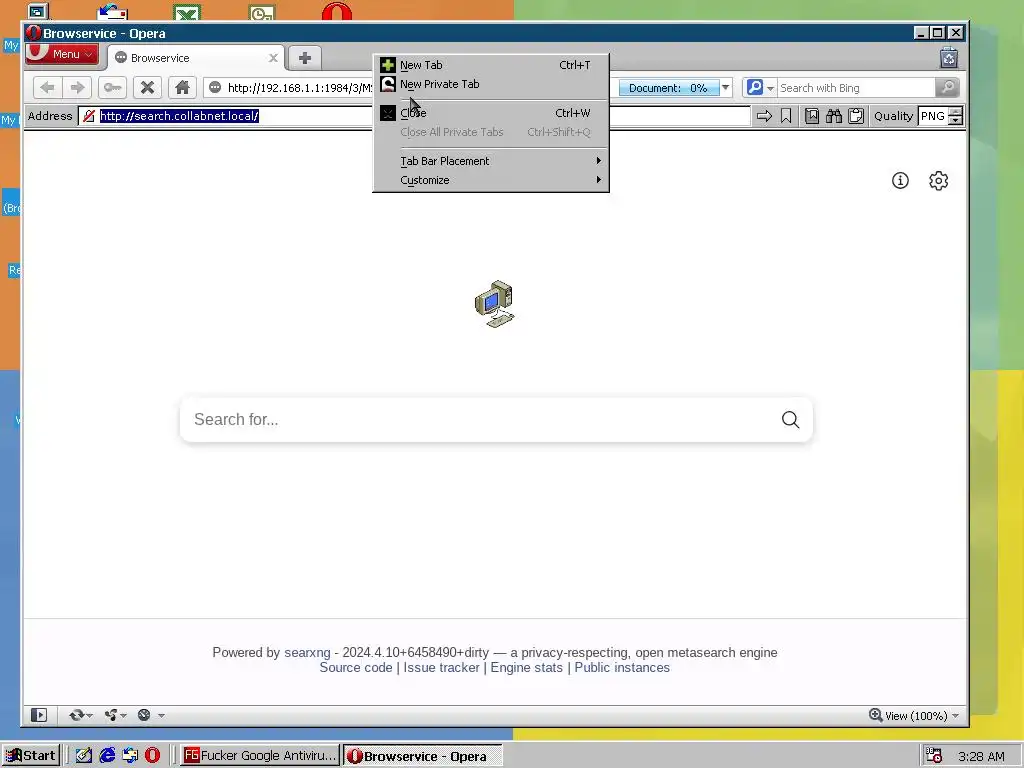Open the View (100%) zoom dropdown

[x=914, y=716]
